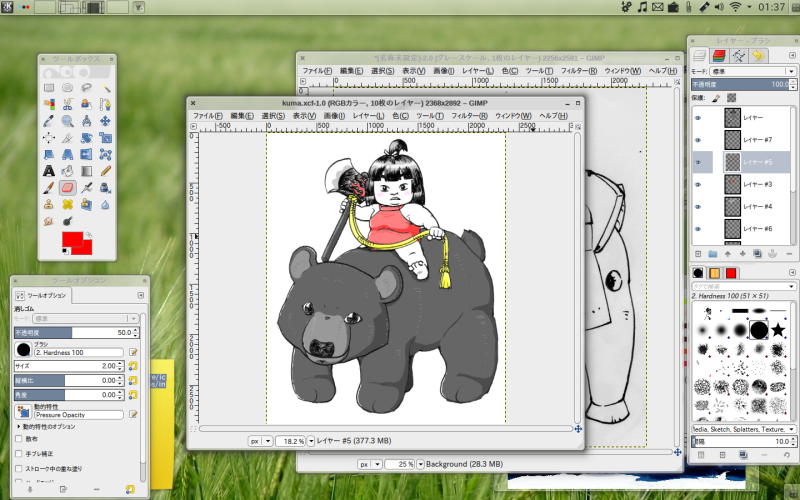
Task: Select the Rectangle Select tool in the toolbox
Action: (49, 88)
